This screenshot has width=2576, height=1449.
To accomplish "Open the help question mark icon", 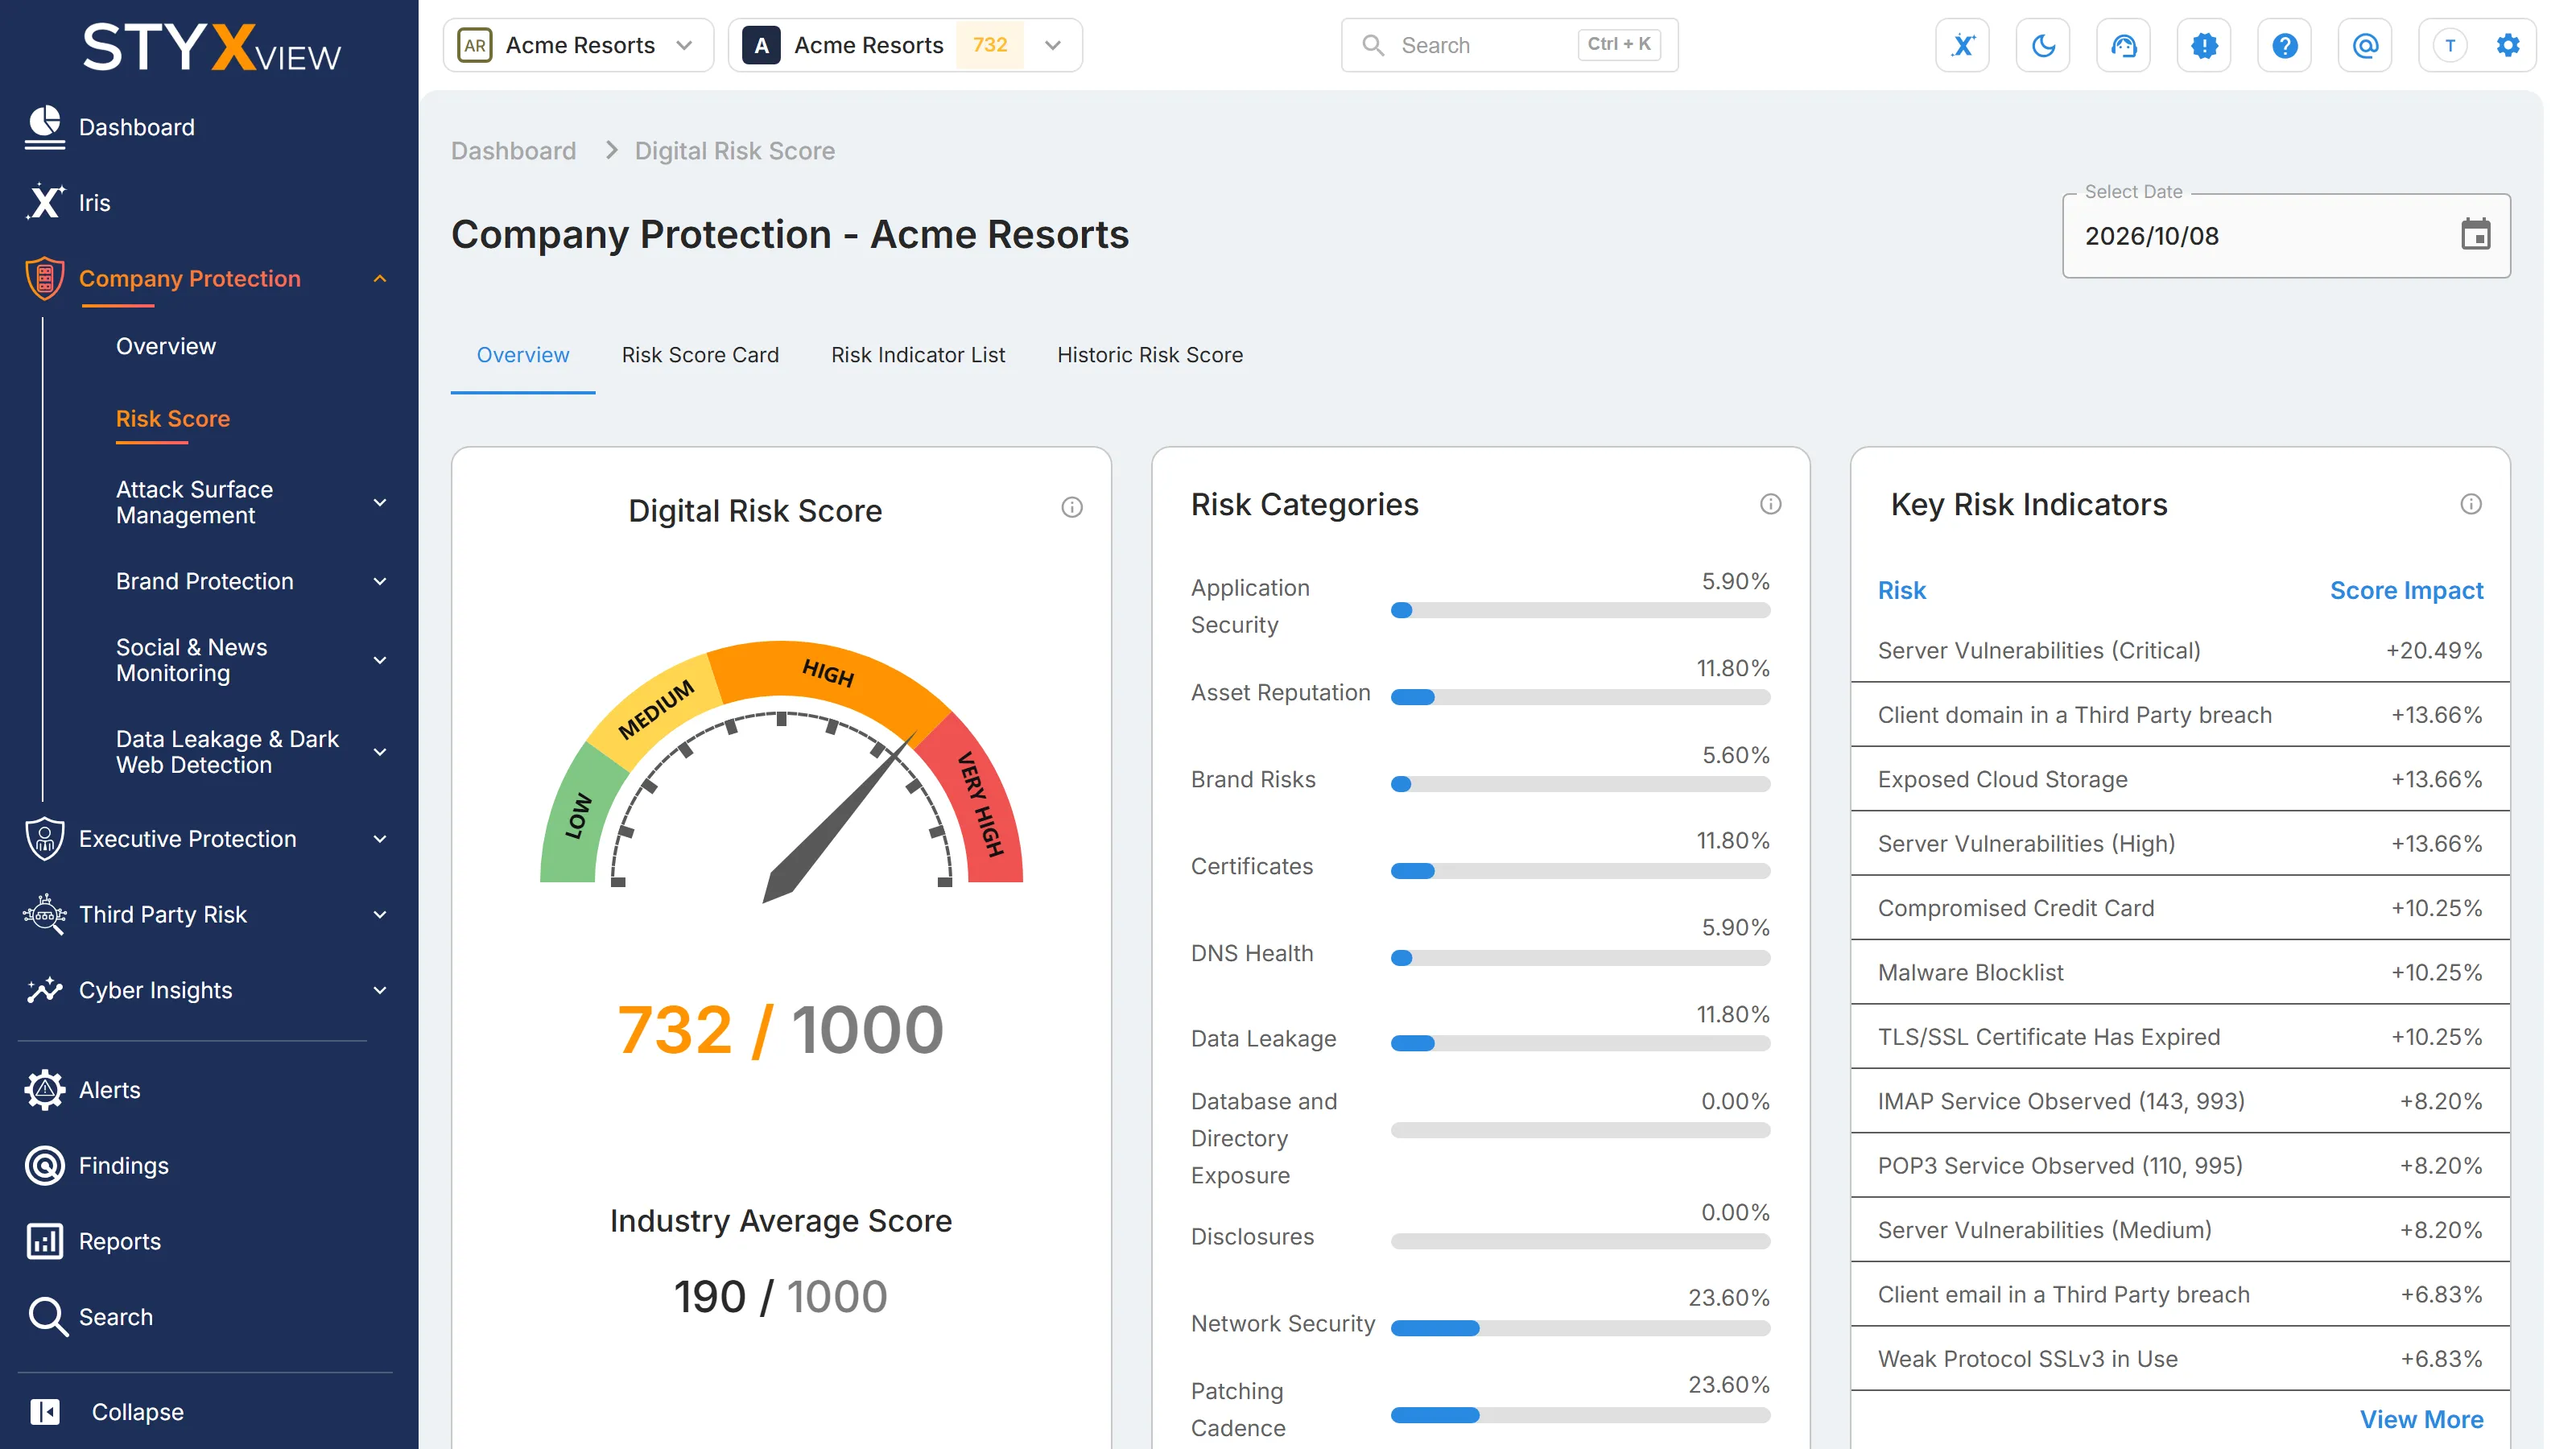I will click(x=2285, y=45).
